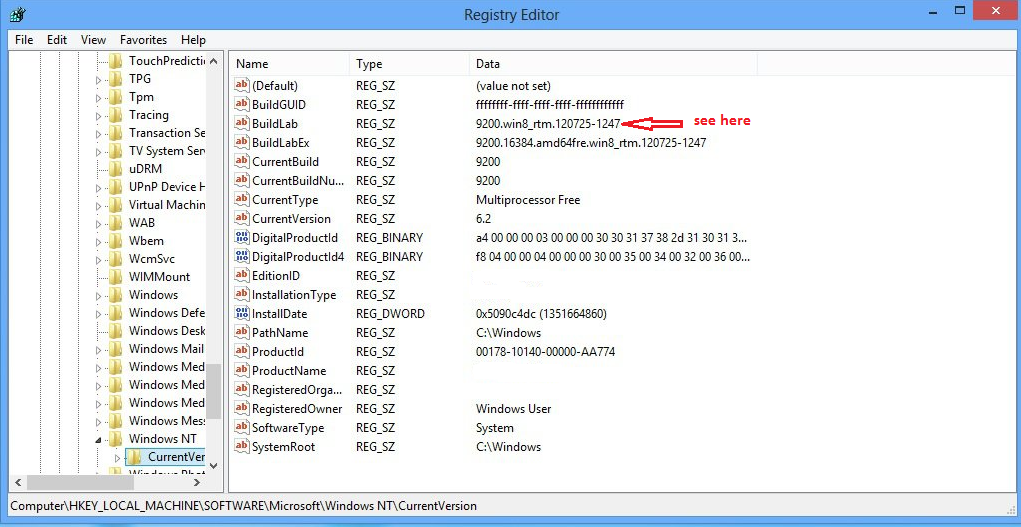
Task: Select the InstallDate DWORD icon
Action: click(x=242, y=313)
